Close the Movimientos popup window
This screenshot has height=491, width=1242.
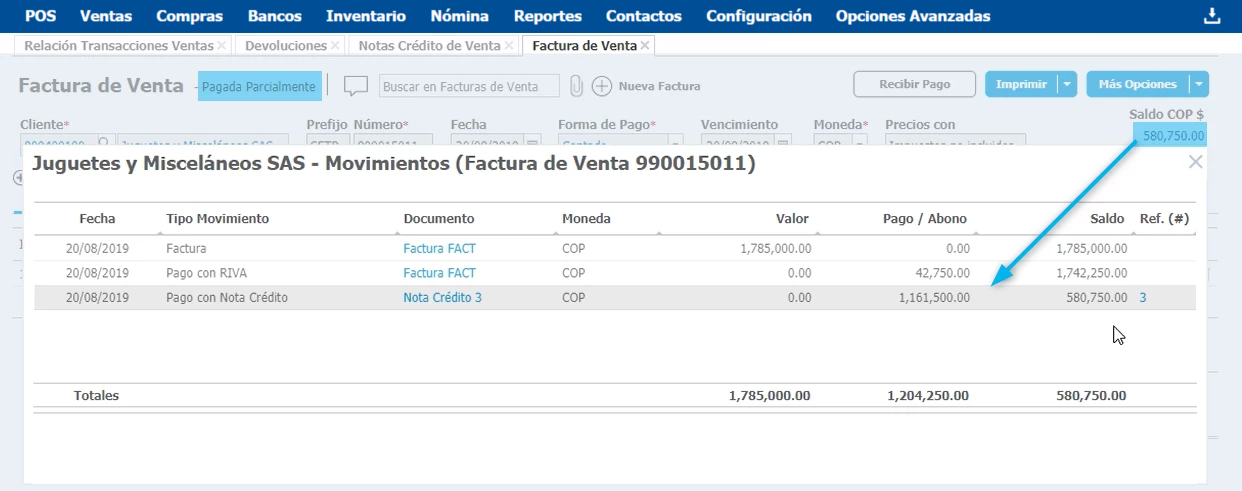1195,162
